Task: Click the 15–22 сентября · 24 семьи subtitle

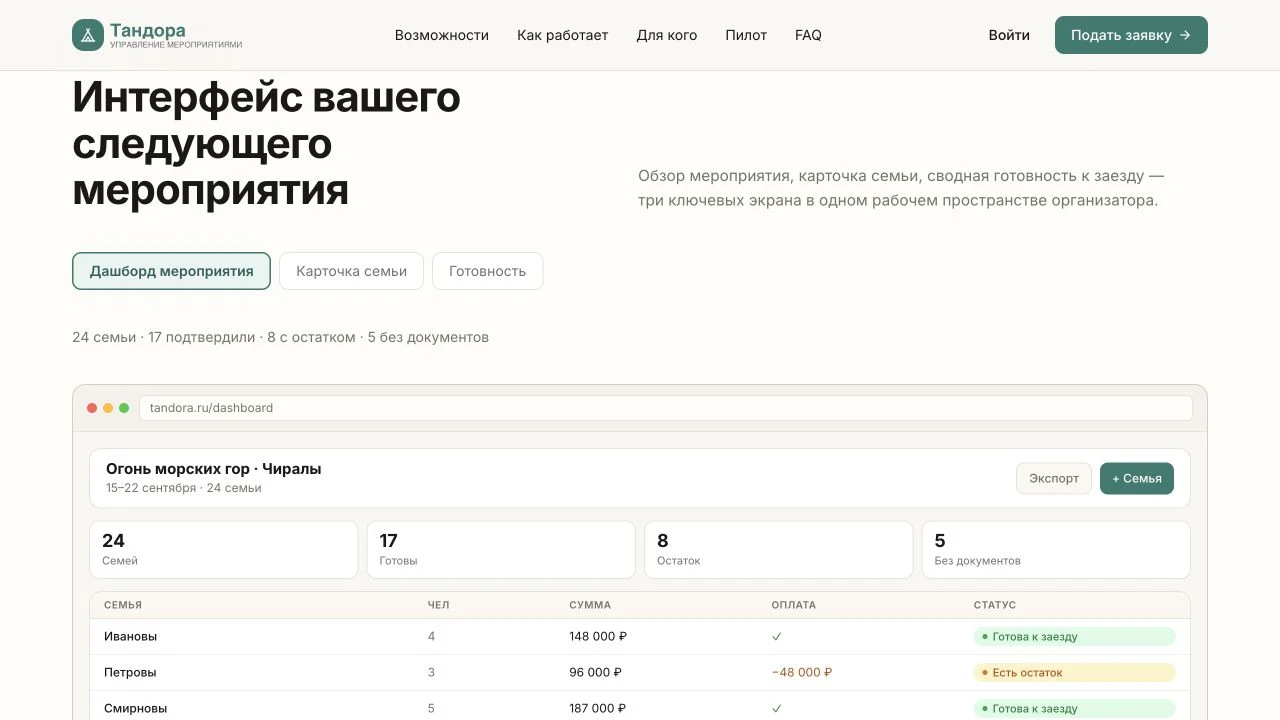Action: click(x=184, y=488)
